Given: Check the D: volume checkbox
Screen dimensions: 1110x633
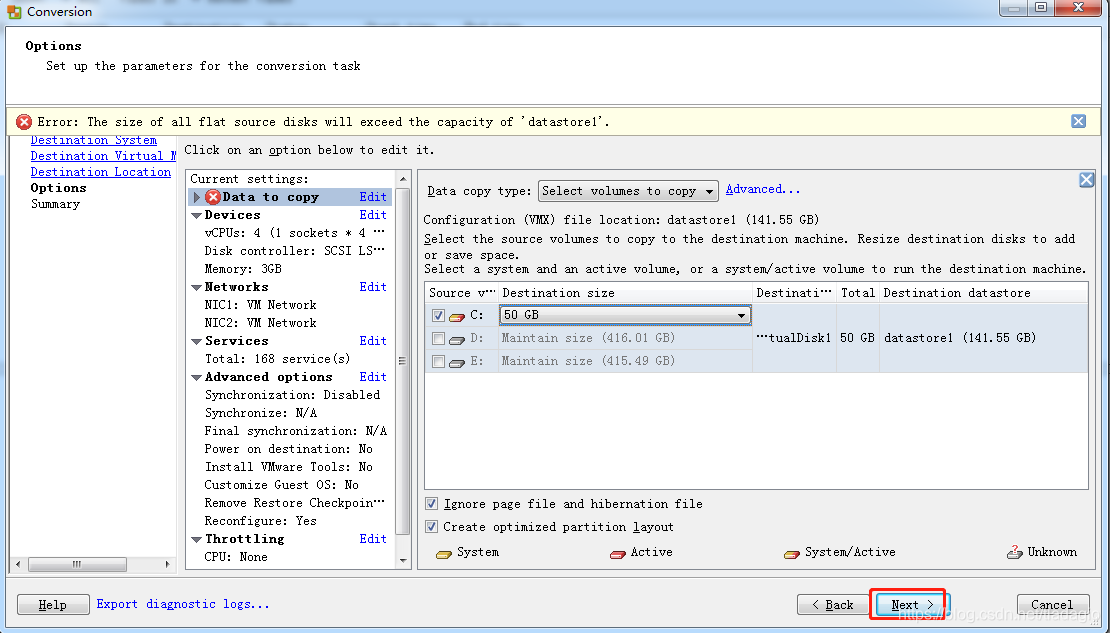Looking at the screenshot, I should pos(438,338).
